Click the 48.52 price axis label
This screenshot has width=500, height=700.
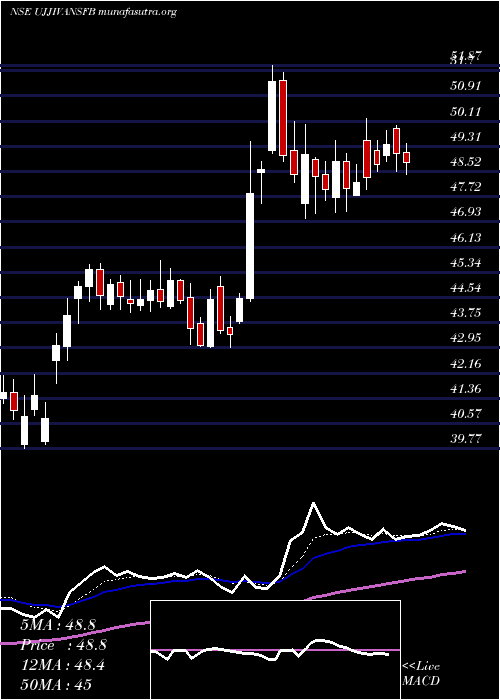click(x=466, y=161)
